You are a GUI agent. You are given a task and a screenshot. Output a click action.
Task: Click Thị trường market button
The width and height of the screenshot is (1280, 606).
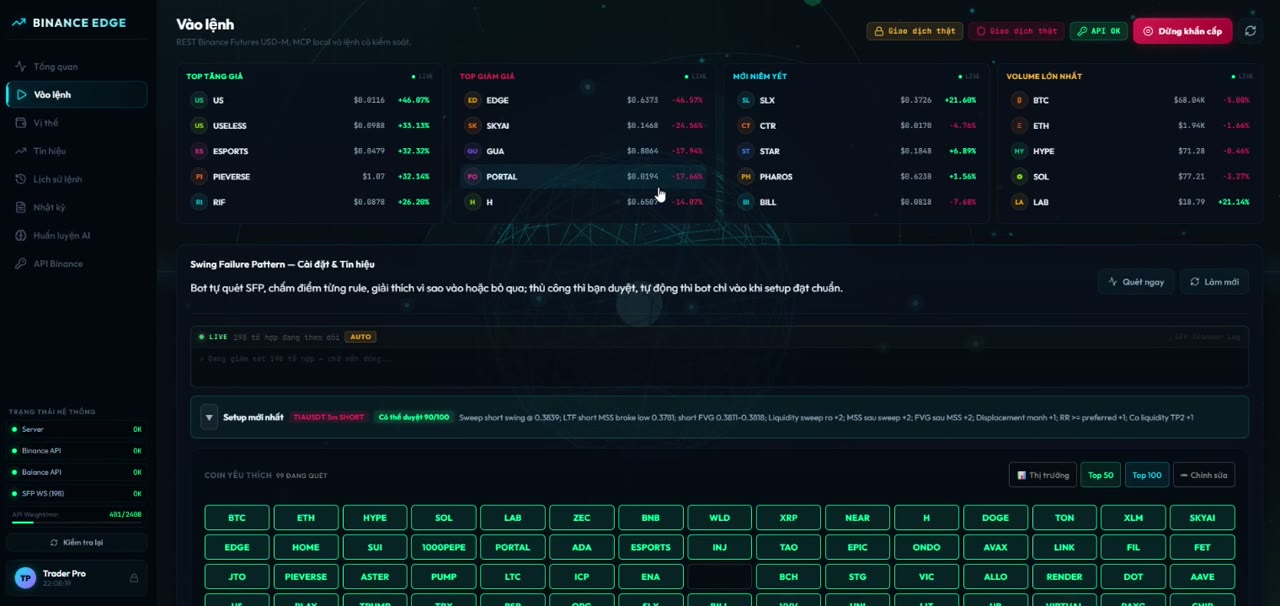[1043, 475]
